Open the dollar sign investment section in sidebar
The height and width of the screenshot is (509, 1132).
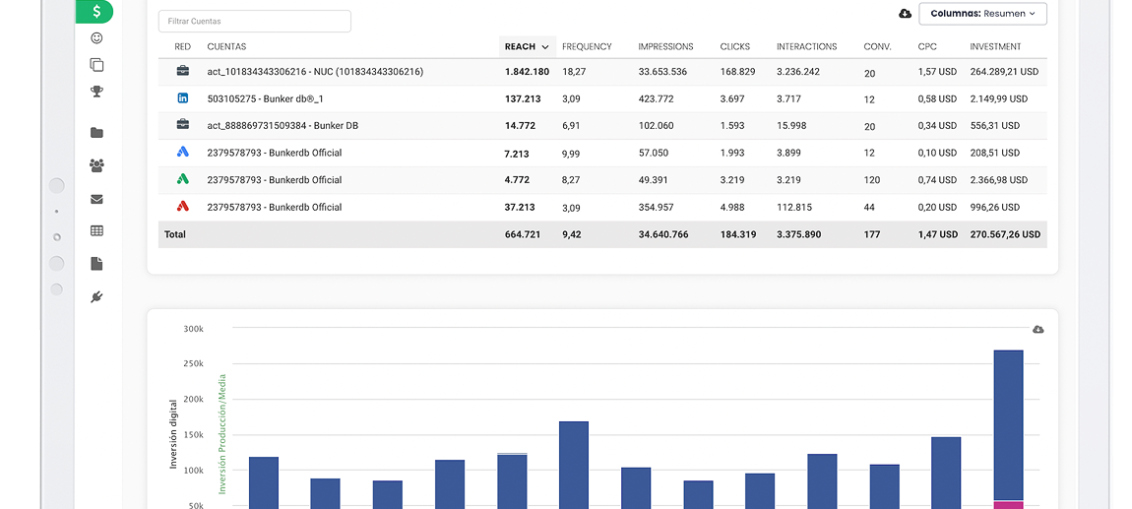tap(95, 11)
